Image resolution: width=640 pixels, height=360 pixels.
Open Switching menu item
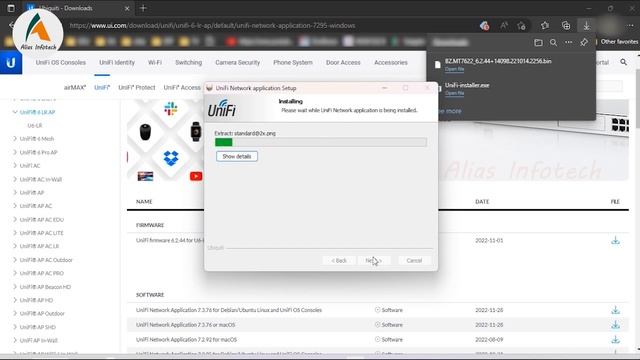tap(189, 62)
